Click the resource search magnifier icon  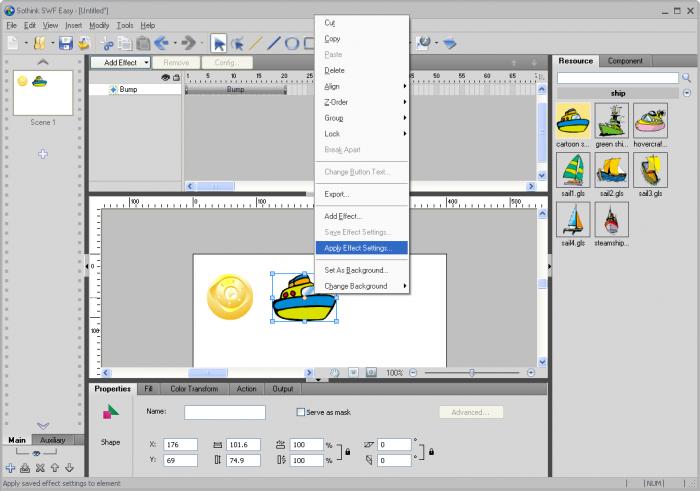pos(686,78)
